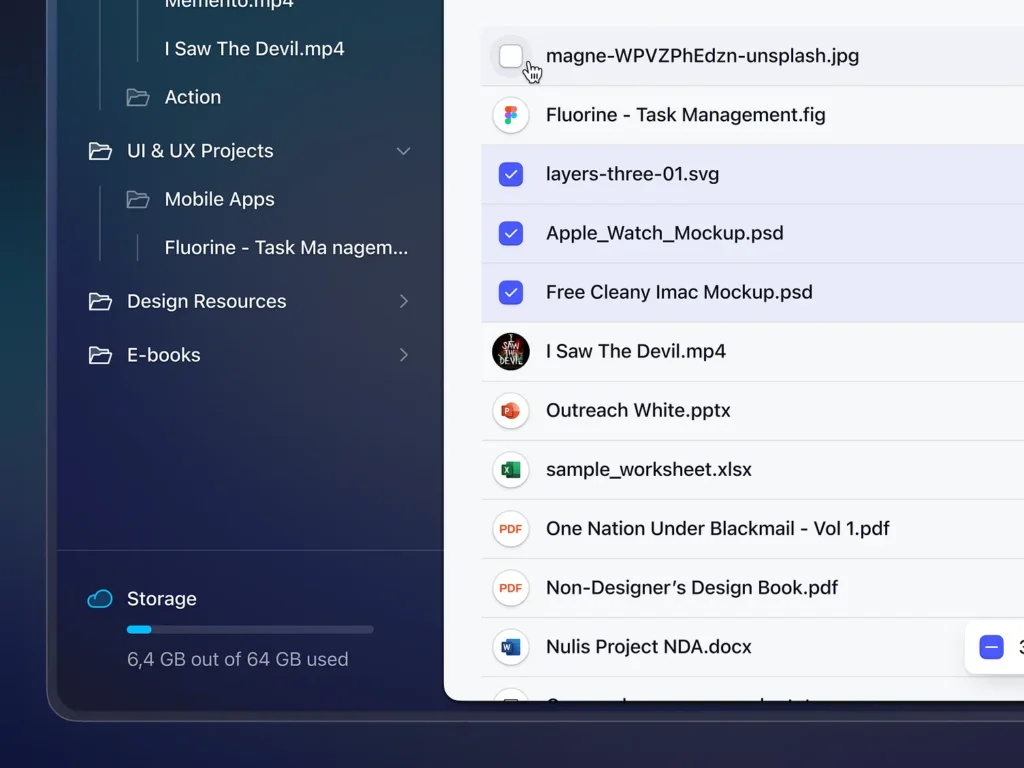
Task: Select One Nation Under Blackmail - Vol 1.pdf
Action: [x=718, y=528]
